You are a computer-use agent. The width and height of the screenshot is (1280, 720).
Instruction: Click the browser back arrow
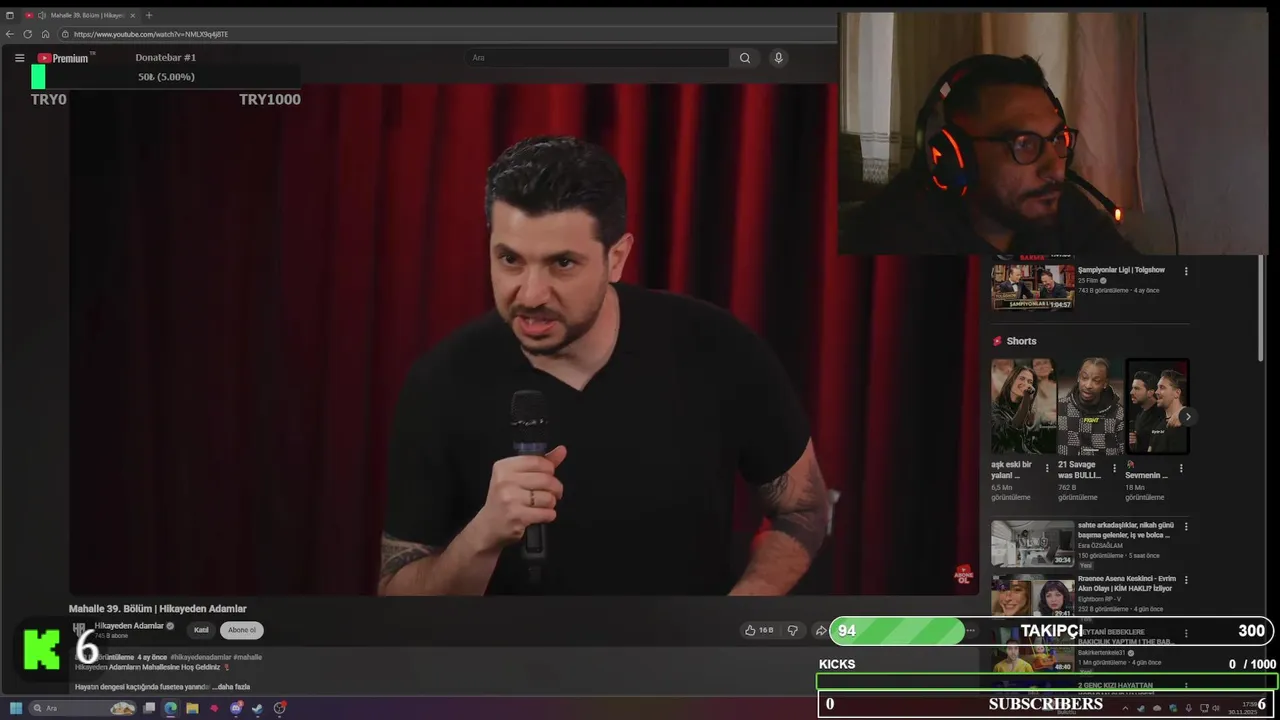point(10,34)
